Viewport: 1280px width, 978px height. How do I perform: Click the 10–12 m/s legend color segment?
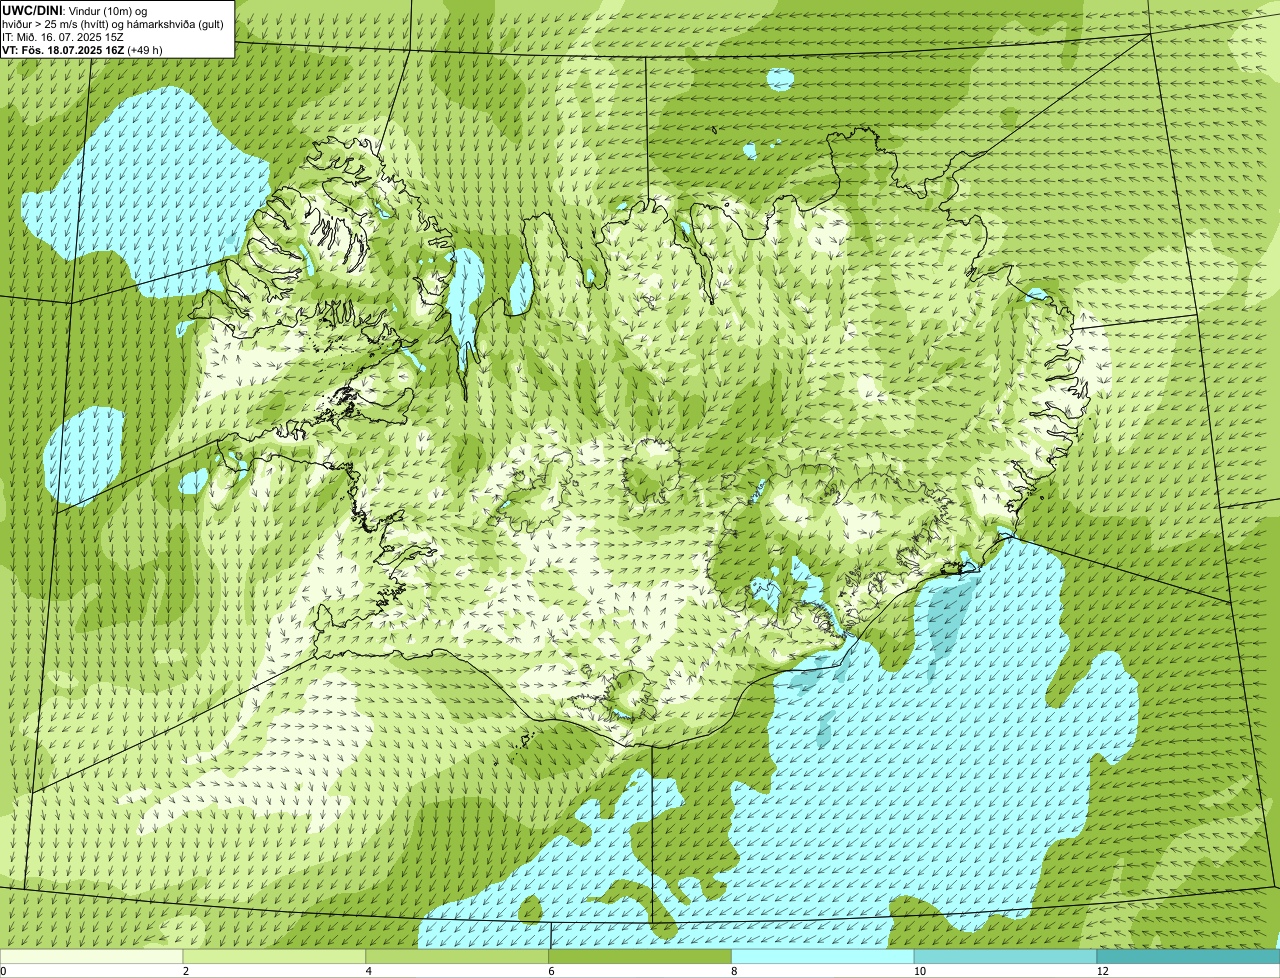coord(1005,956)
